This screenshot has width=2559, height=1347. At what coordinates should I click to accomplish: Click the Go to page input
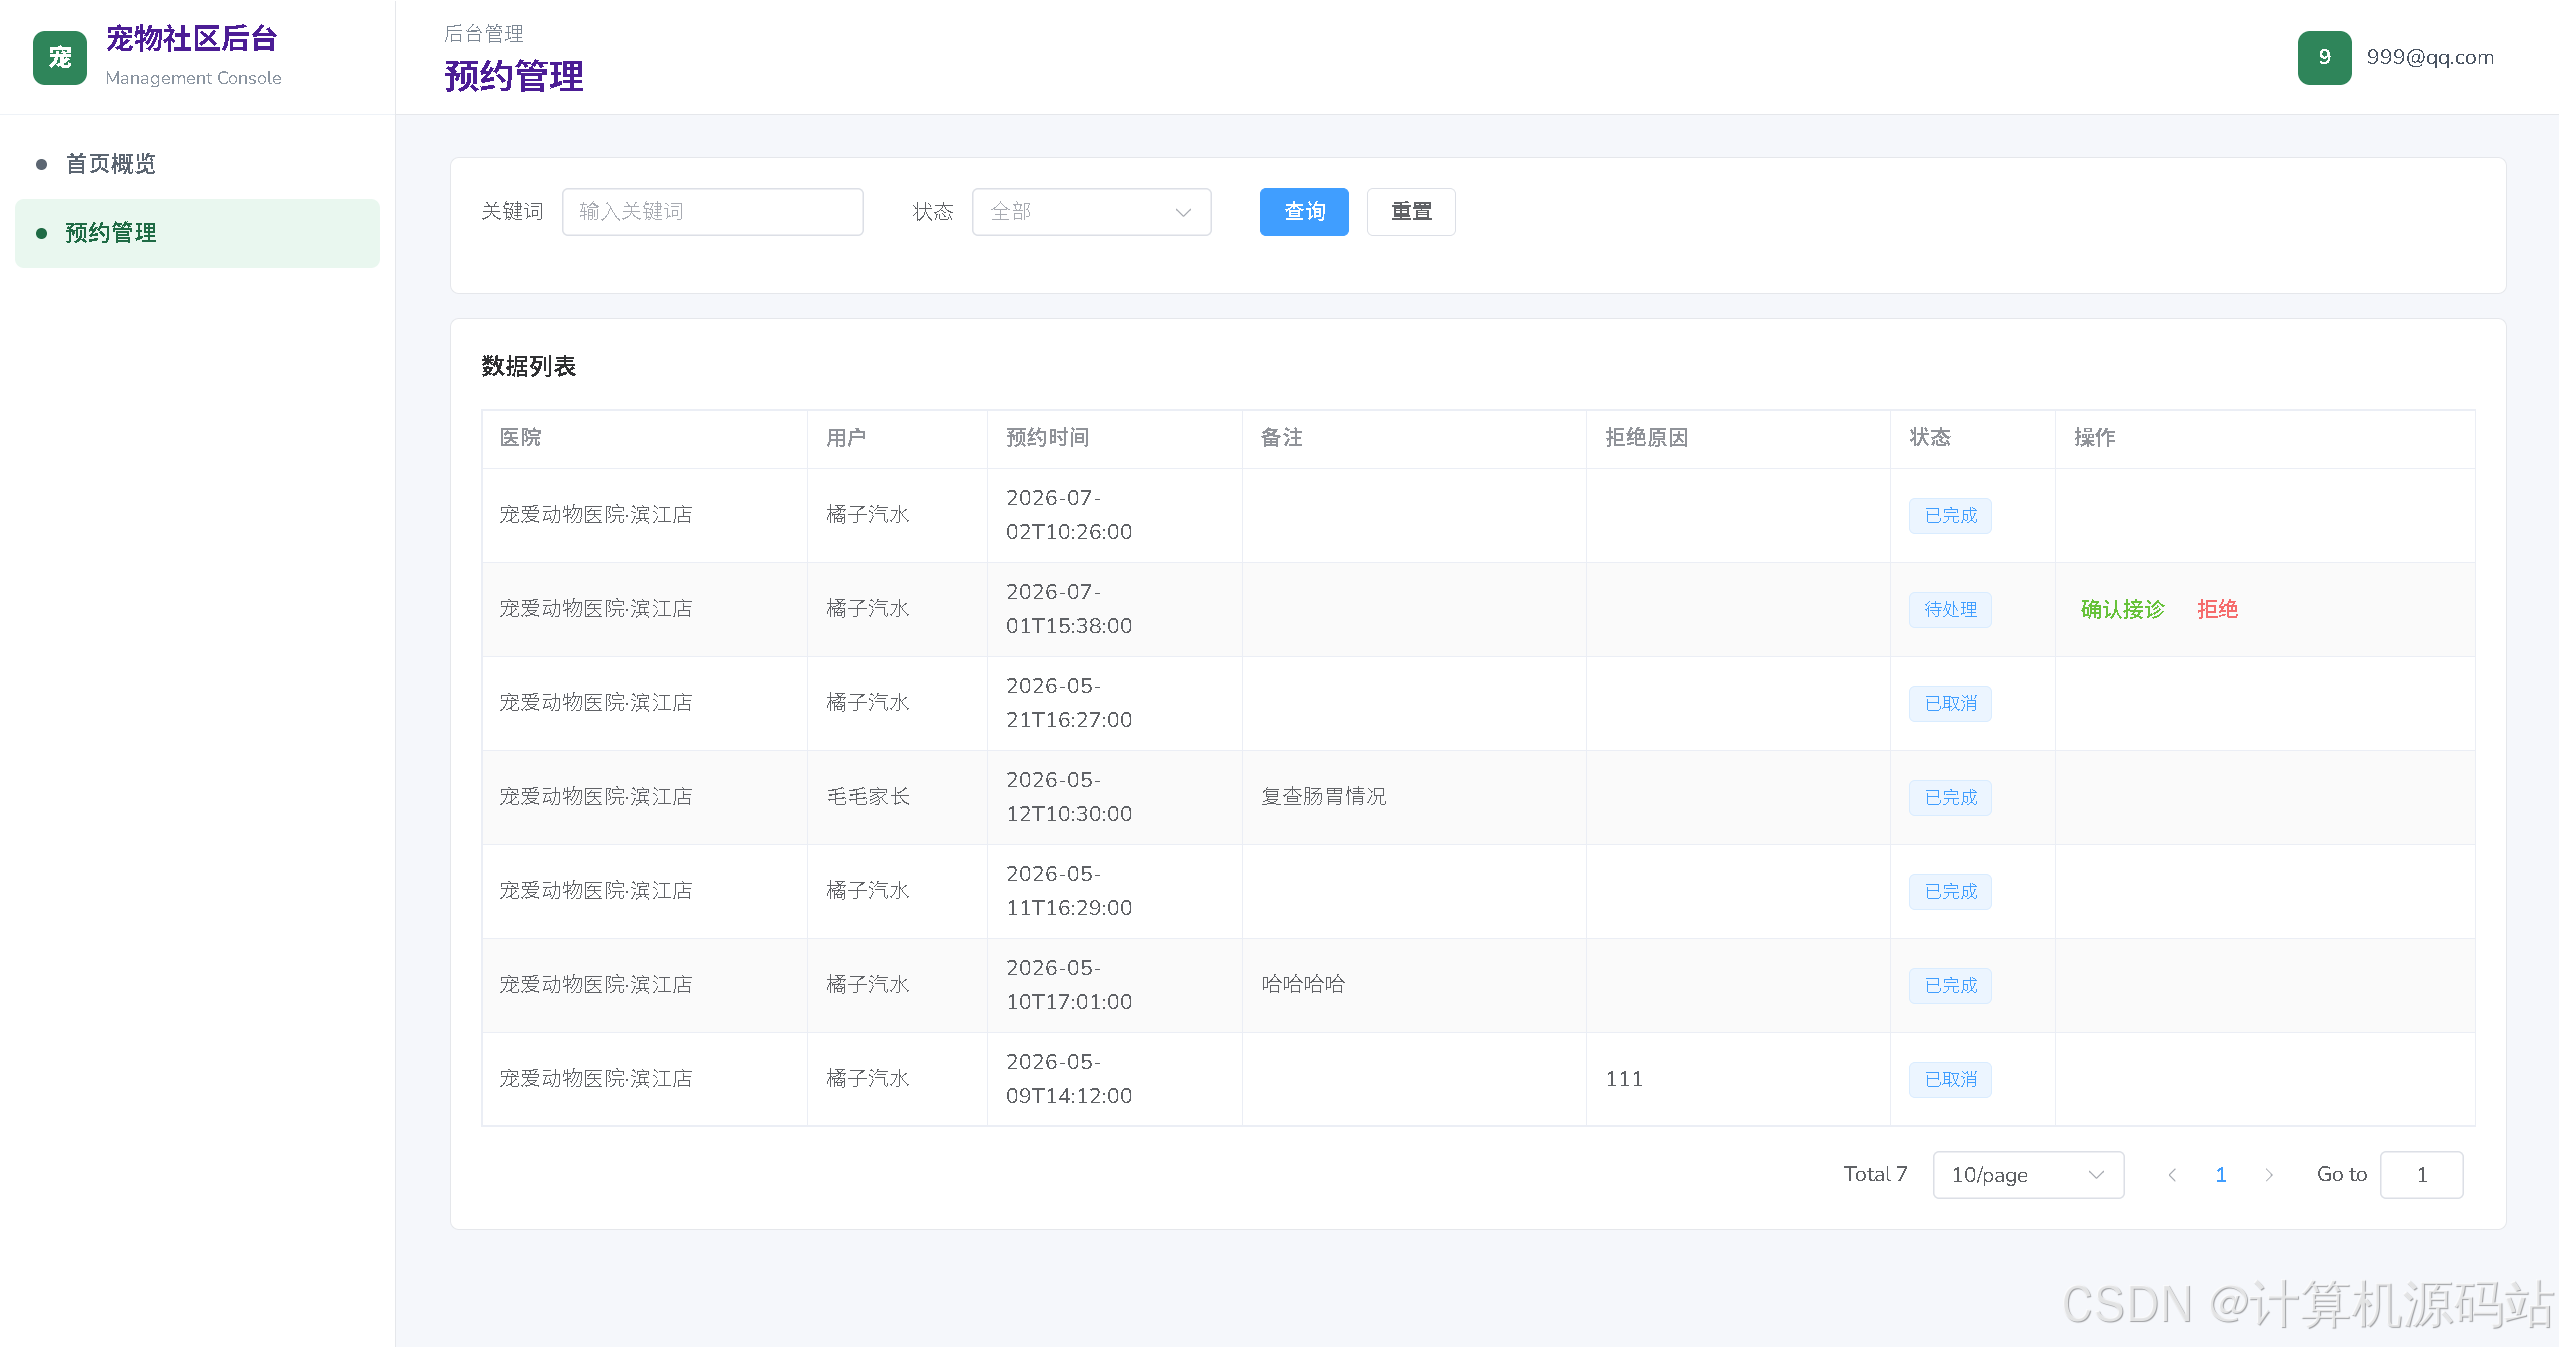2421,1175
